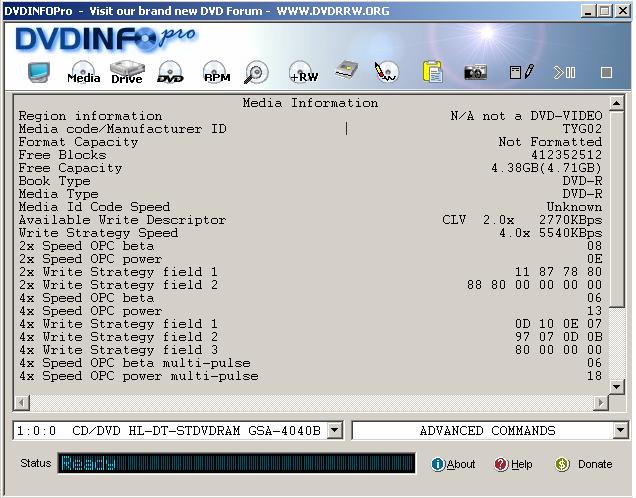Copy info with the clipboard icon

click(x=432, y=73)
